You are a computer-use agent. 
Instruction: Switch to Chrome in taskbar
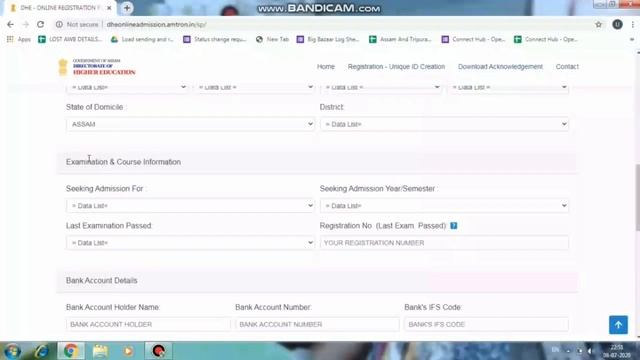[71, 351]
